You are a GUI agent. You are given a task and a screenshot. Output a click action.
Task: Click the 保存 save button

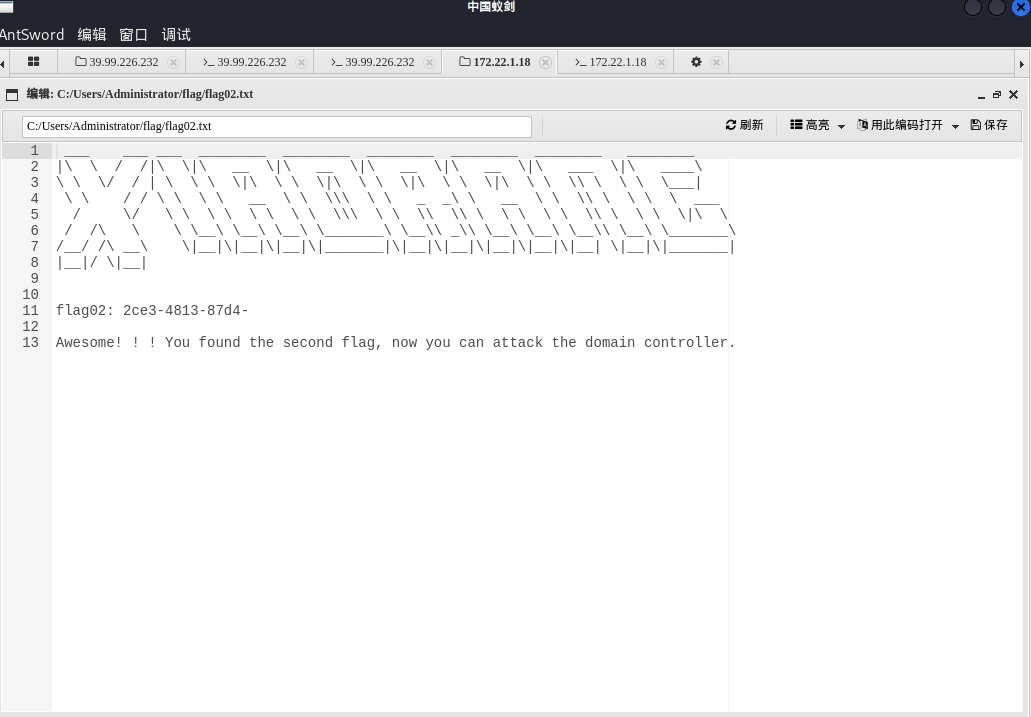coord(989,125)
